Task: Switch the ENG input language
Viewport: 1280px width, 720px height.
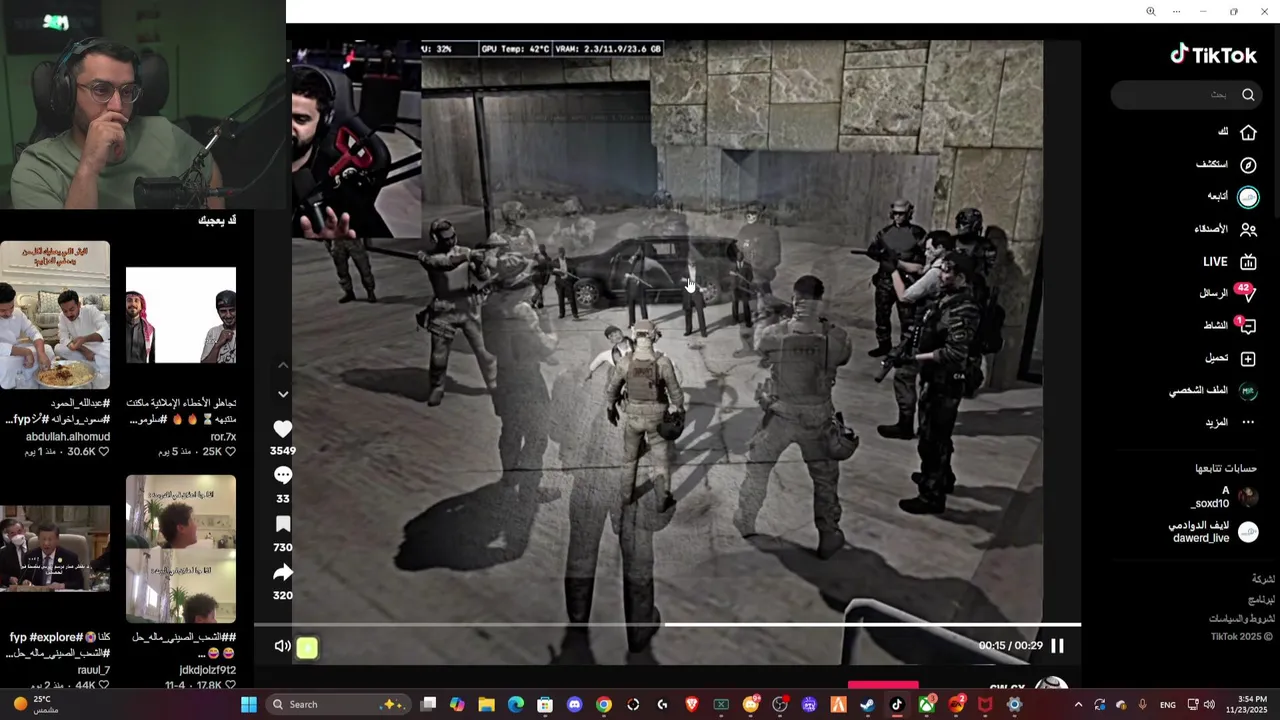Action: (x=1167, y=705)
